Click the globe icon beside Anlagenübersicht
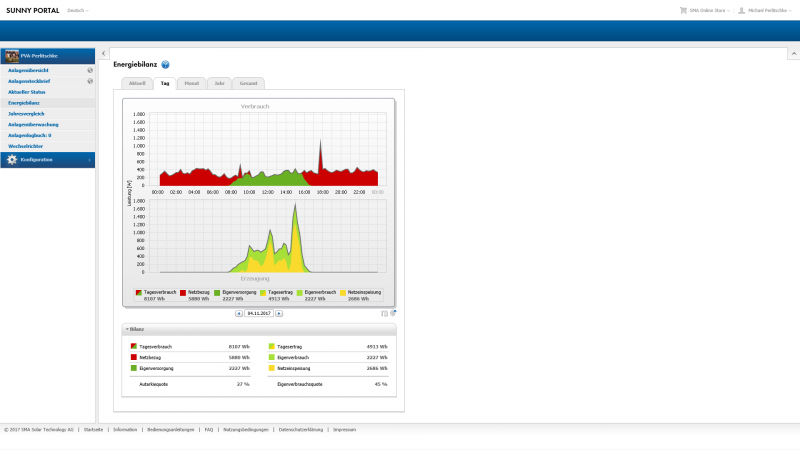The image size is (800, 450). pos(90,70)
